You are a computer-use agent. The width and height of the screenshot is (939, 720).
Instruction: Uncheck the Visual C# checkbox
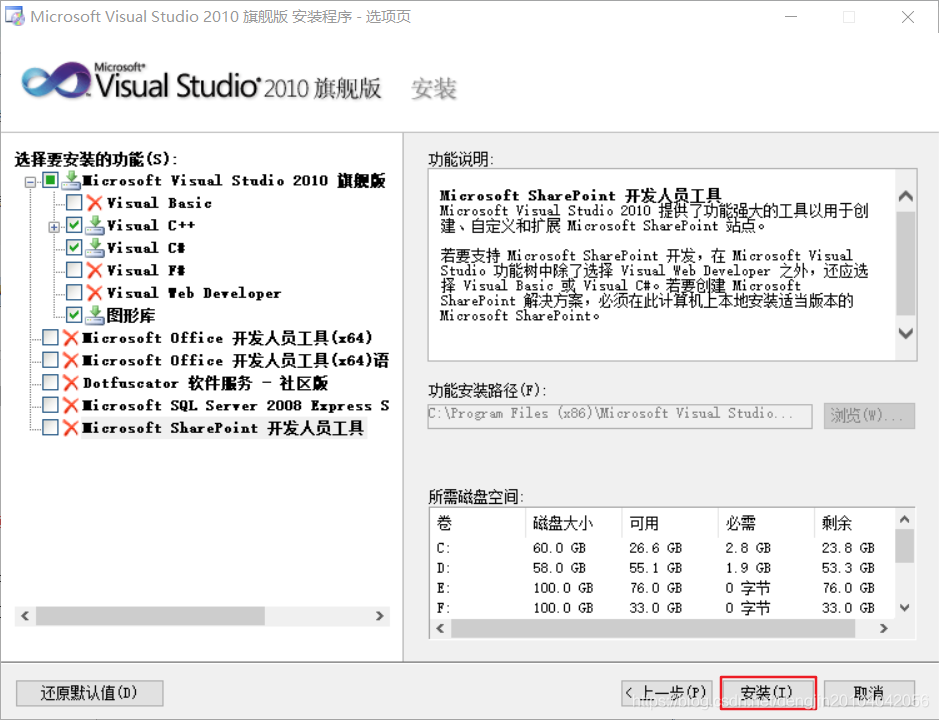point(74,247)
